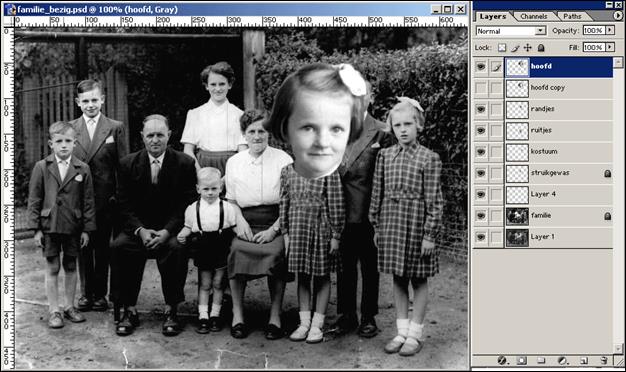This screenshot has height=372, width=626.
Task: Open the Opacity slider arrow
Action: pyautogui.click(x=610, y=30)
